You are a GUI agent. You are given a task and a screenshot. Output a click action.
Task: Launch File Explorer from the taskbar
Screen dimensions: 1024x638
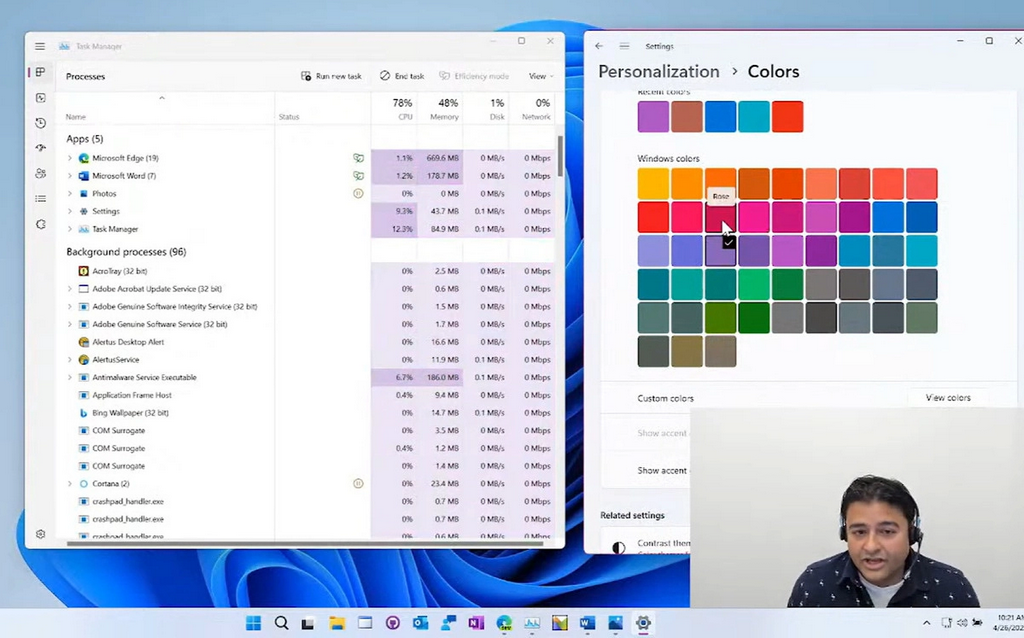click(x=337, y=623)
